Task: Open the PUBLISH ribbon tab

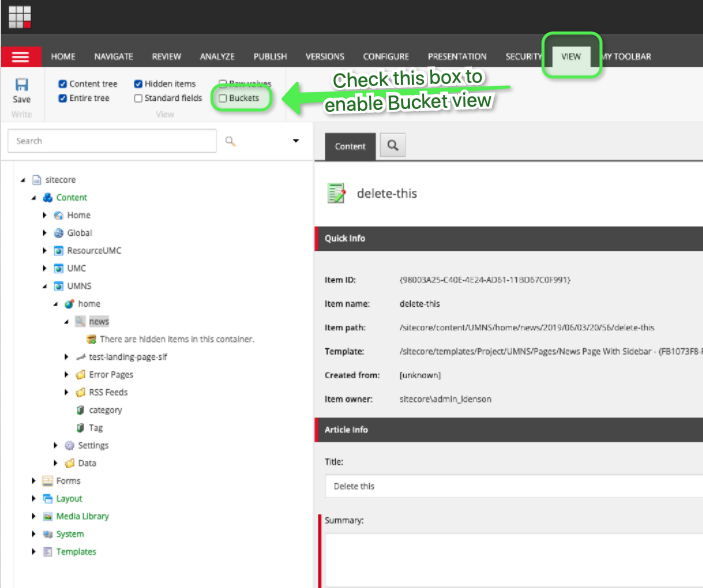Action: pos(270,57)
